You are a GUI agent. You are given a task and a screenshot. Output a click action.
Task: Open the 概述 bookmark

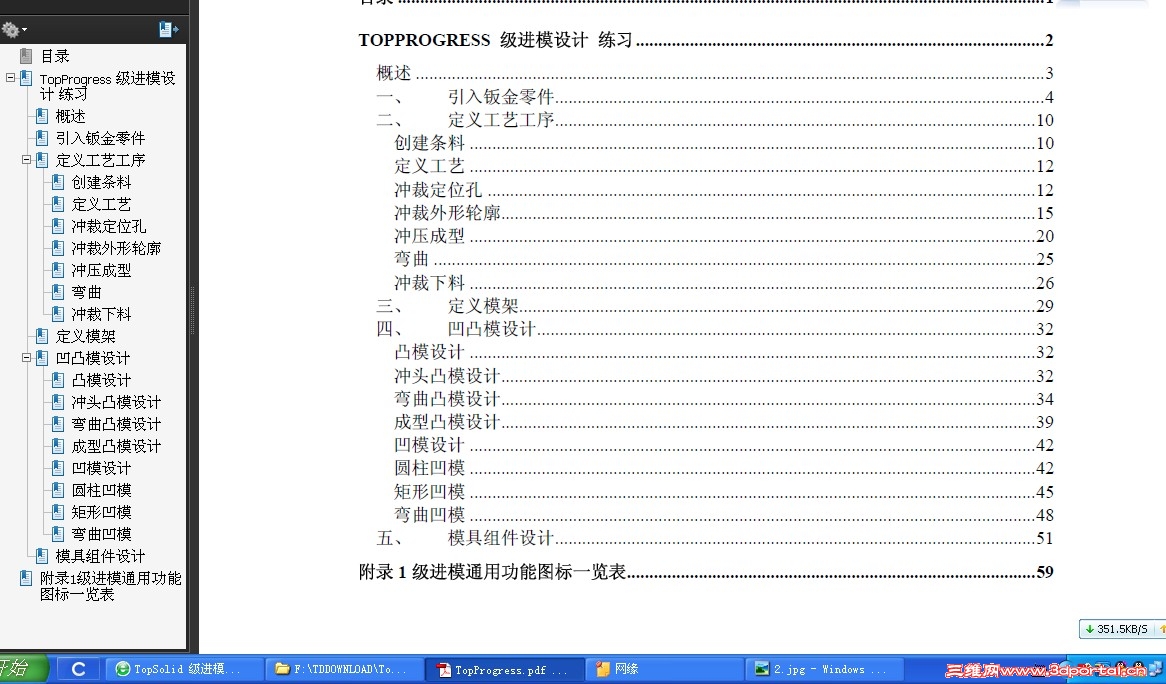pos(71,116)
